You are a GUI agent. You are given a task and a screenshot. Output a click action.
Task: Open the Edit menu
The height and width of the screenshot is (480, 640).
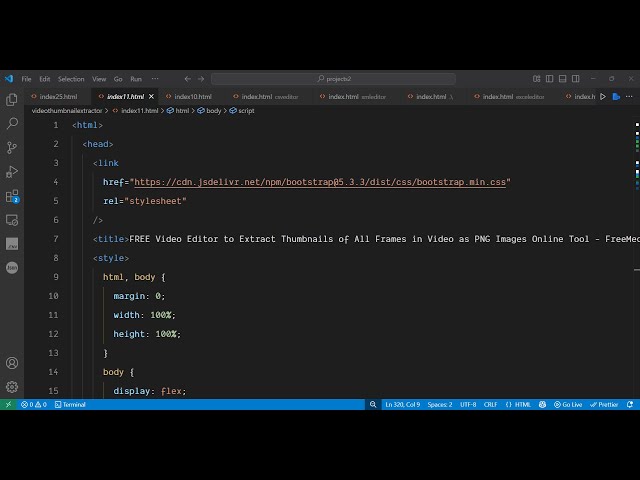[x=44, y=79]
